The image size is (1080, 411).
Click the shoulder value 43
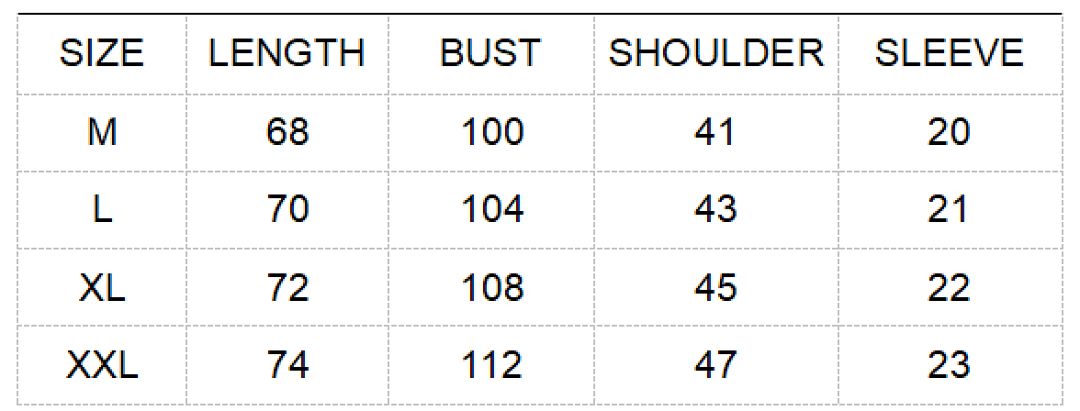point(716,209)
